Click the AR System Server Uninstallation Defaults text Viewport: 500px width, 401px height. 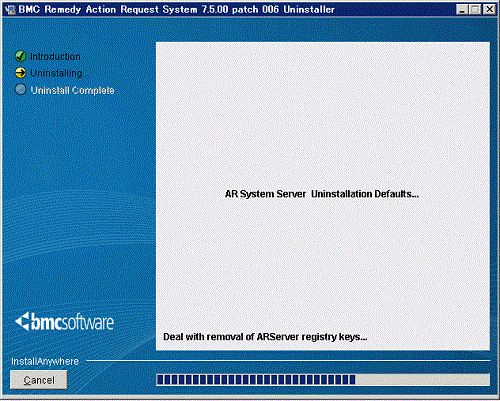click(x=322, y=194)
